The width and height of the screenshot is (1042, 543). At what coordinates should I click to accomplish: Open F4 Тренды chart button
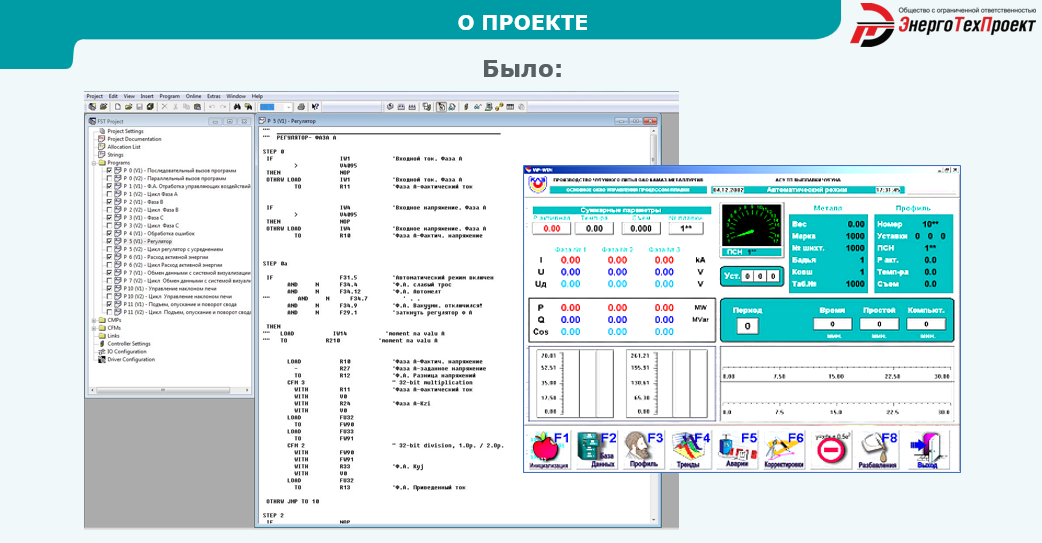click(690, 451)
